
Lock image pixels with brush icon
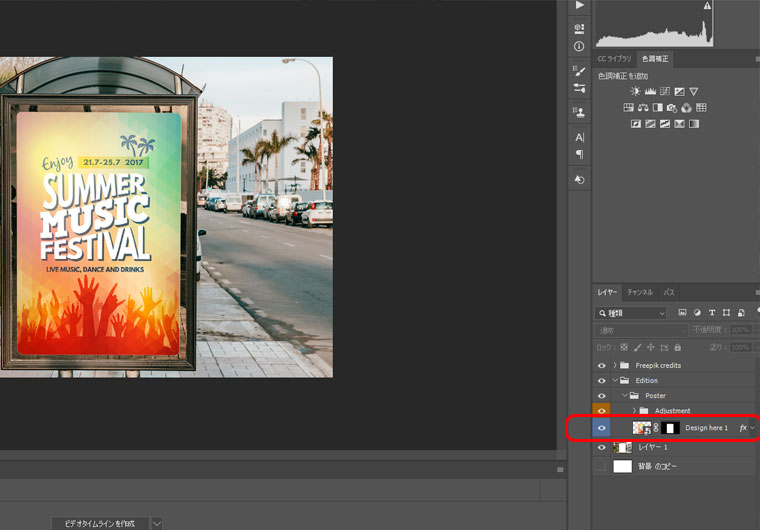637,347
